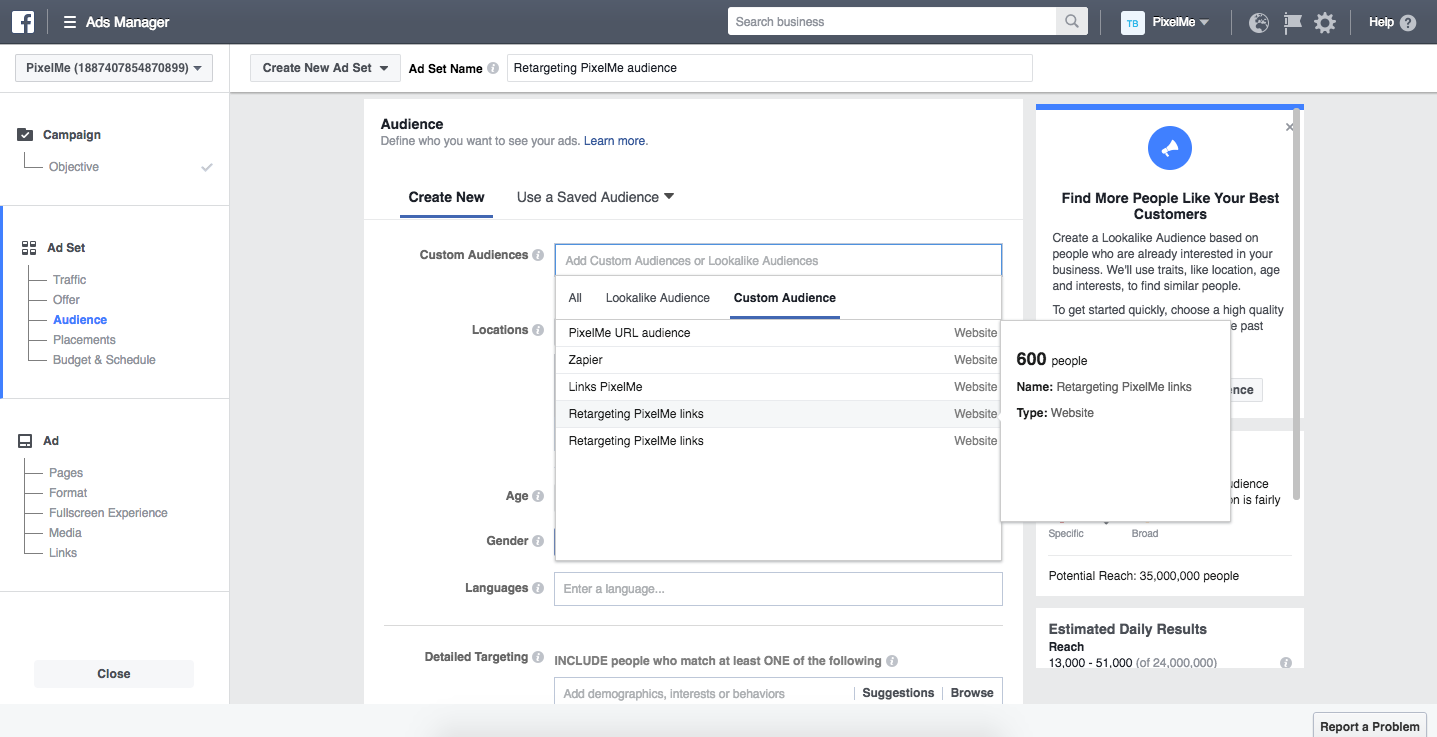Image resolution: width=1437 pixels, height=737 pixels.
Task: Click the flag pages icon
Action: pyautogui.click(x=1292, y=22)
